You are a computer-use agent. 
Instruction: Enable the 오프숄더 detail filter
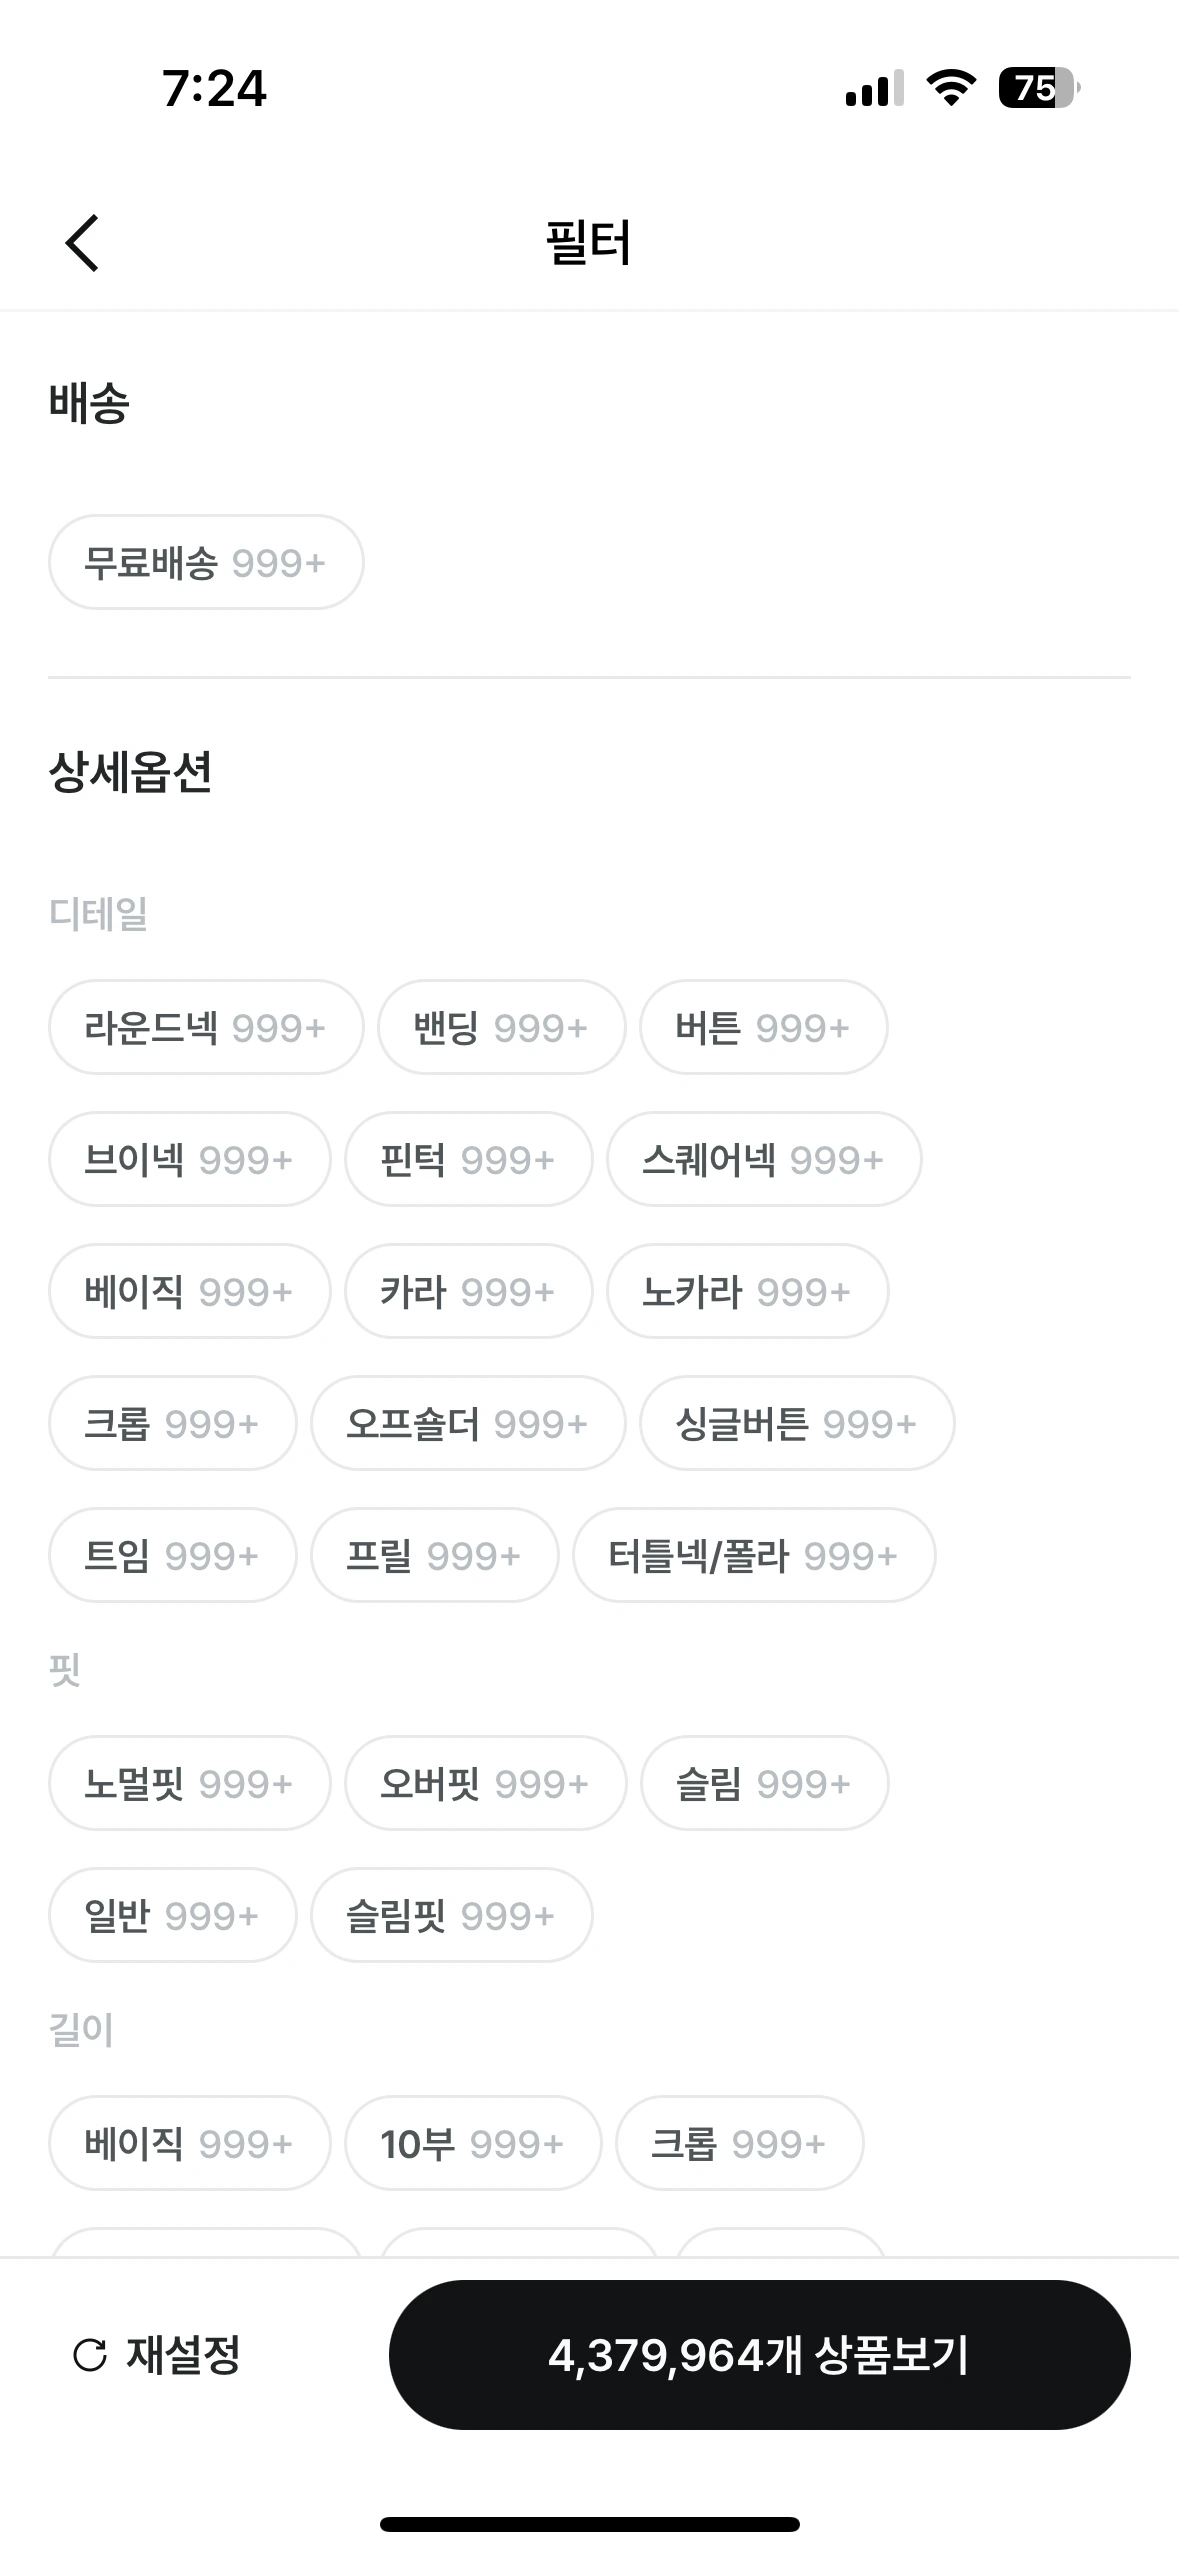[468, 1423]
